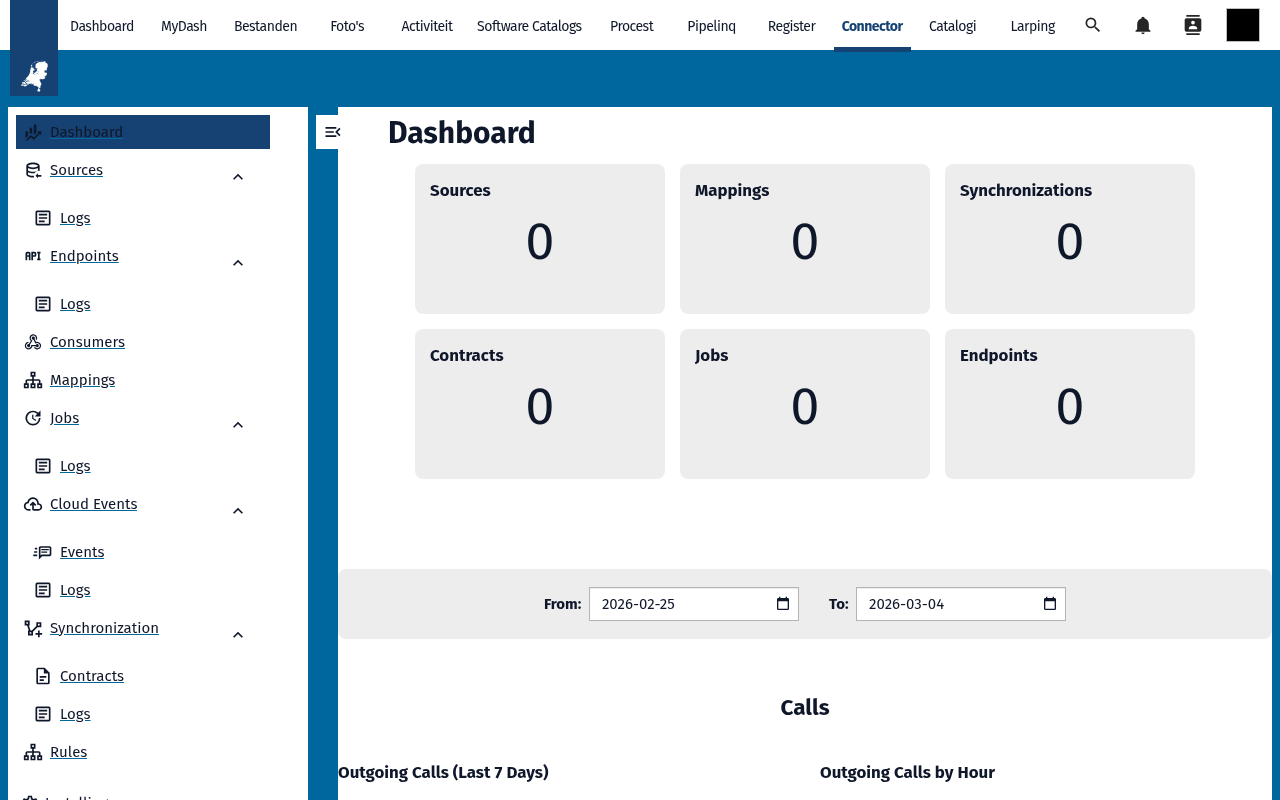The image size is (1280, 800).
Task: Open Foto's in top navigation
Action: tap(347, 26)
